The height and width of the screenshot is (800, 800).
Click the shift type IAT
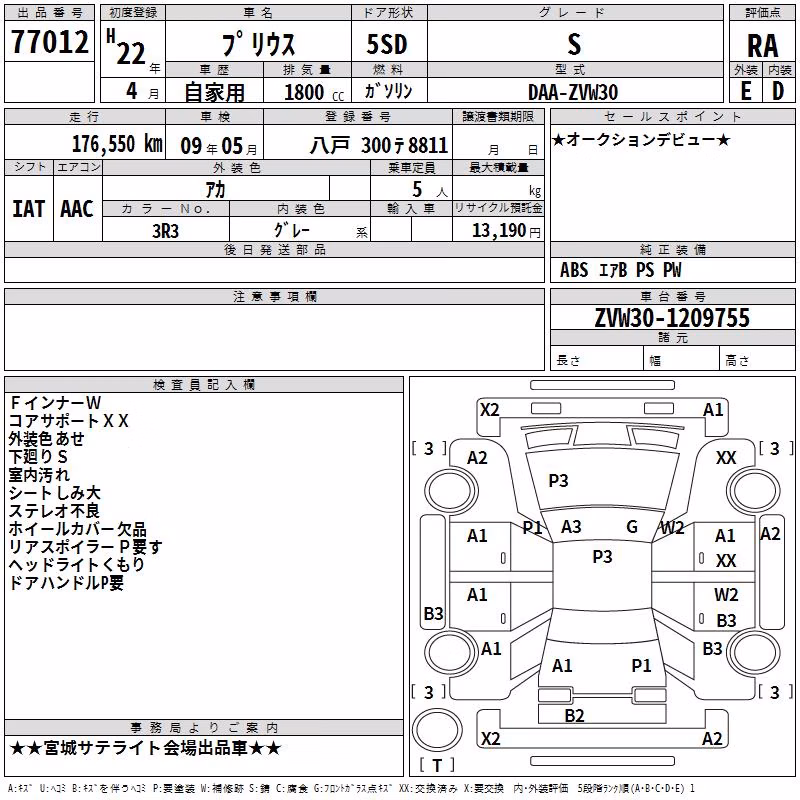click(29, 209)
